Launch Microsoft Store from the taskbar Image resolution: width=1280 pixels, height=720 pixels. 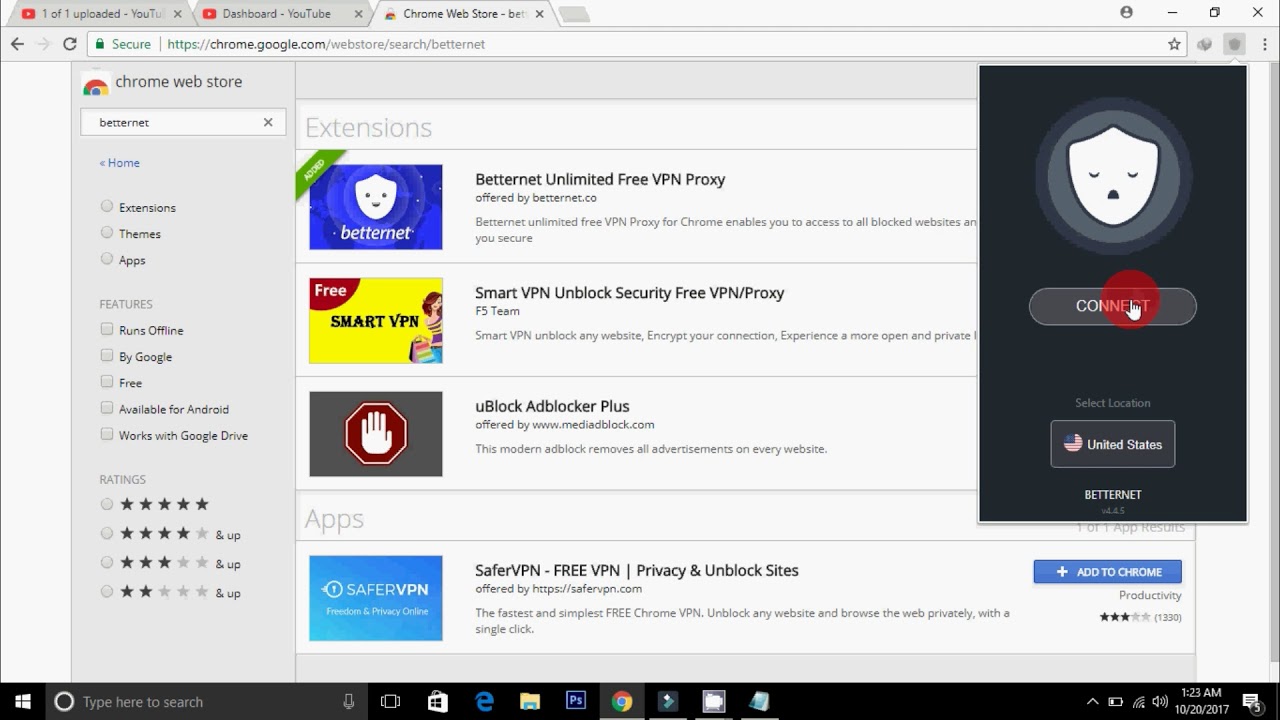(x=437, y=702)
